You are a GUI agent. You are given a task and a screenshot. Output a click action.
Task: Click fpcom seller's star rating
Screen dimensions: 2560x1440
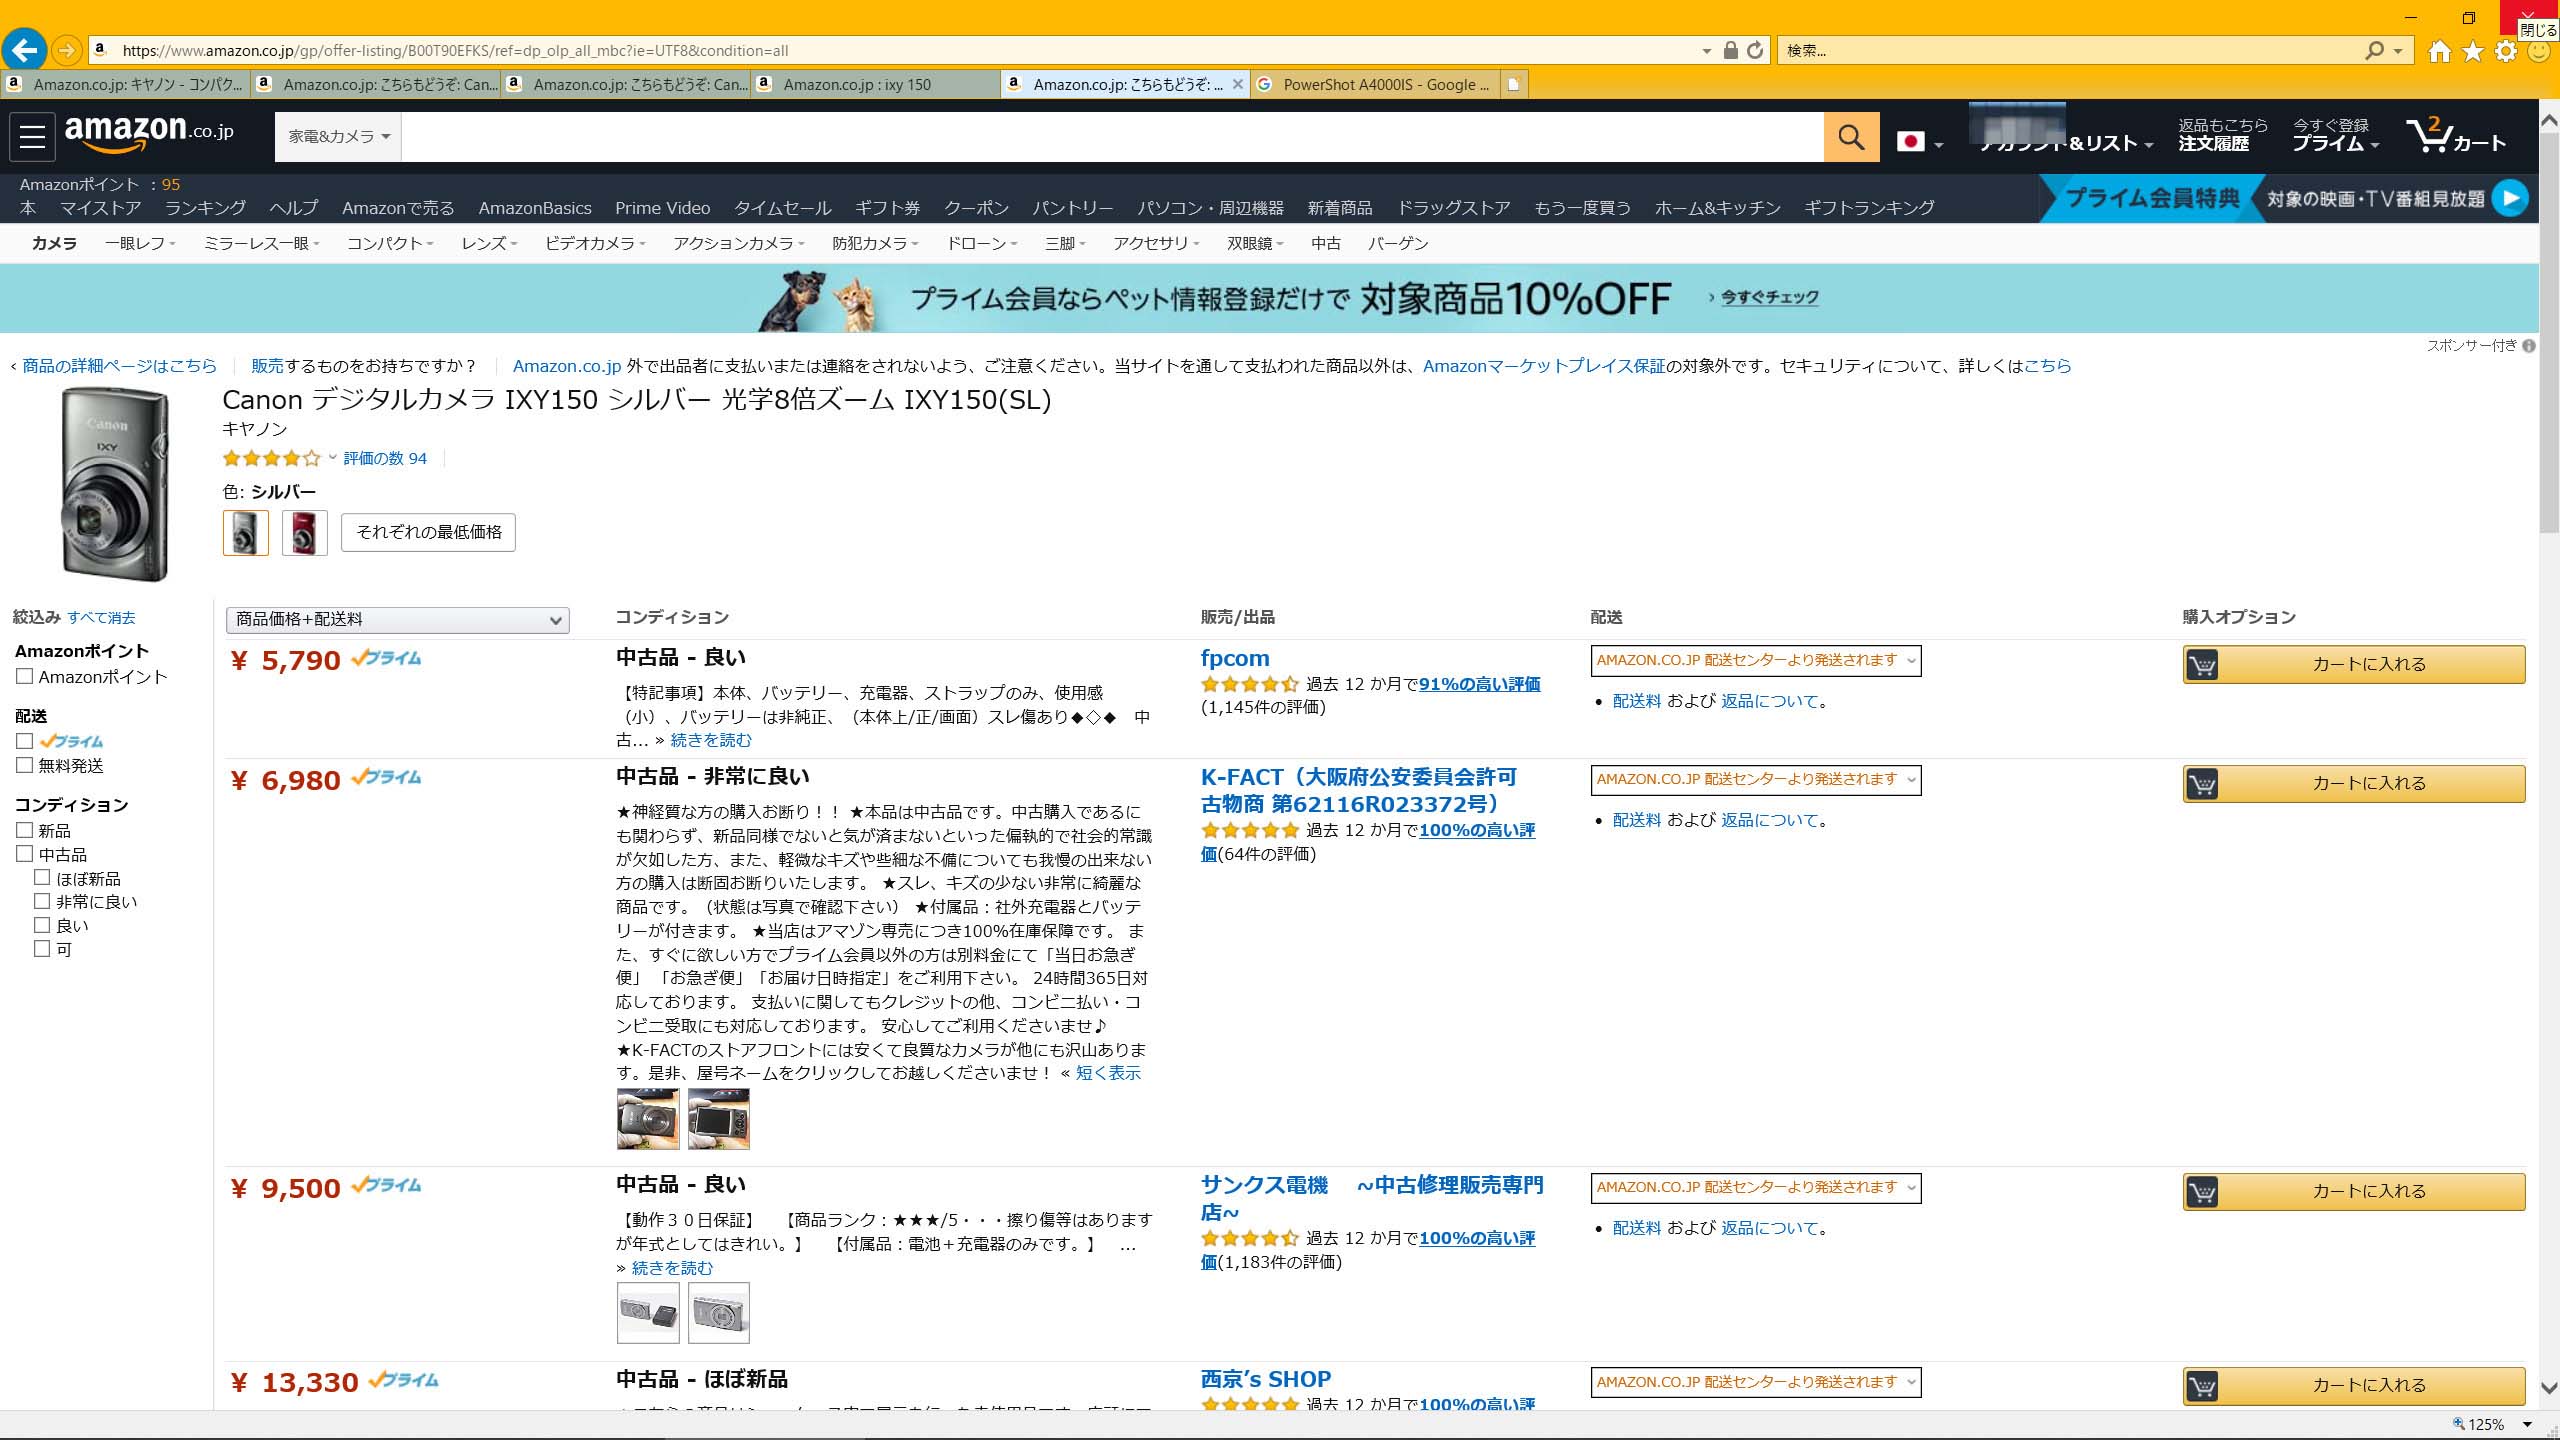[x=1249, y=685]
